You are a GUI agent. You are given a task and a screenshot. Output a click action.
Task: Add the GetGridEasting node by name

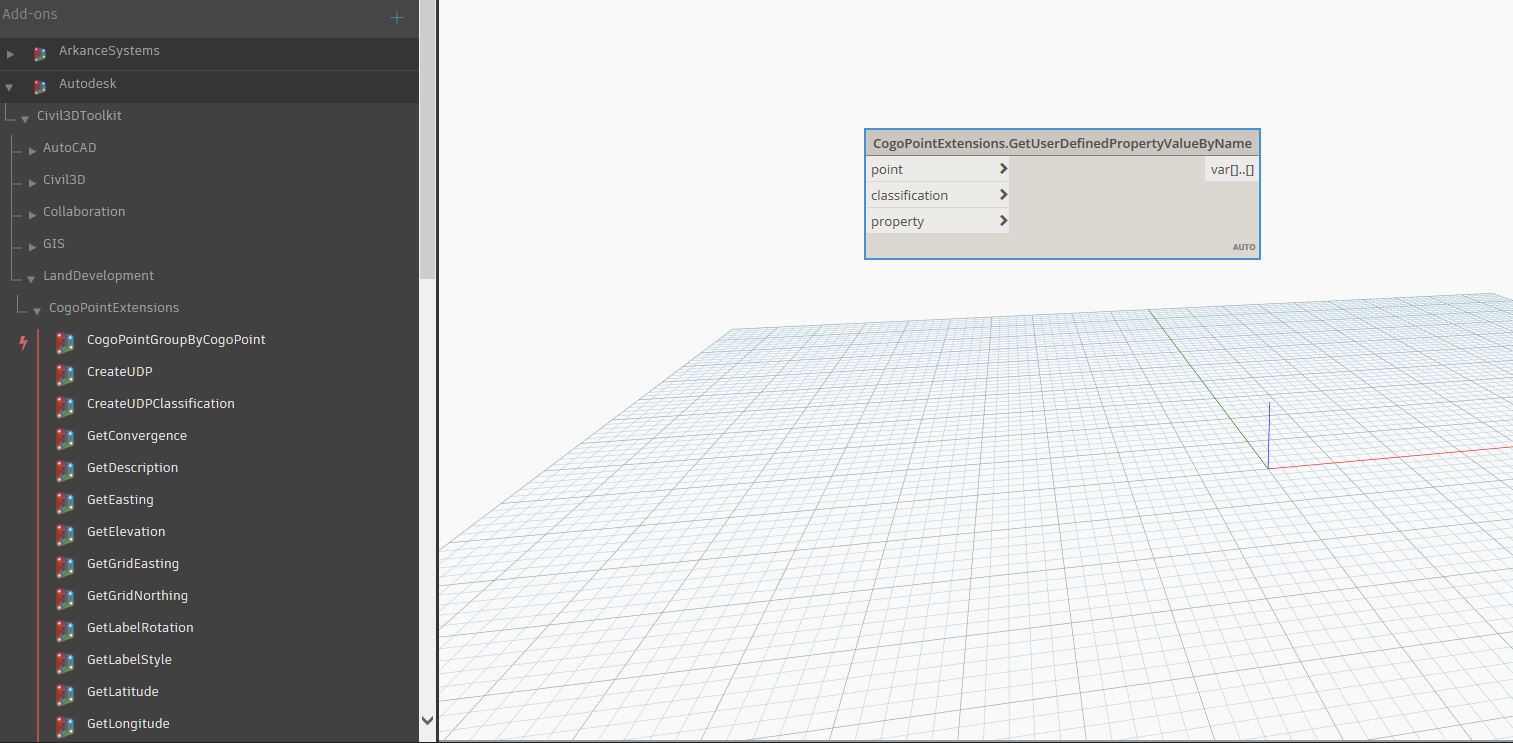[133, 564]
